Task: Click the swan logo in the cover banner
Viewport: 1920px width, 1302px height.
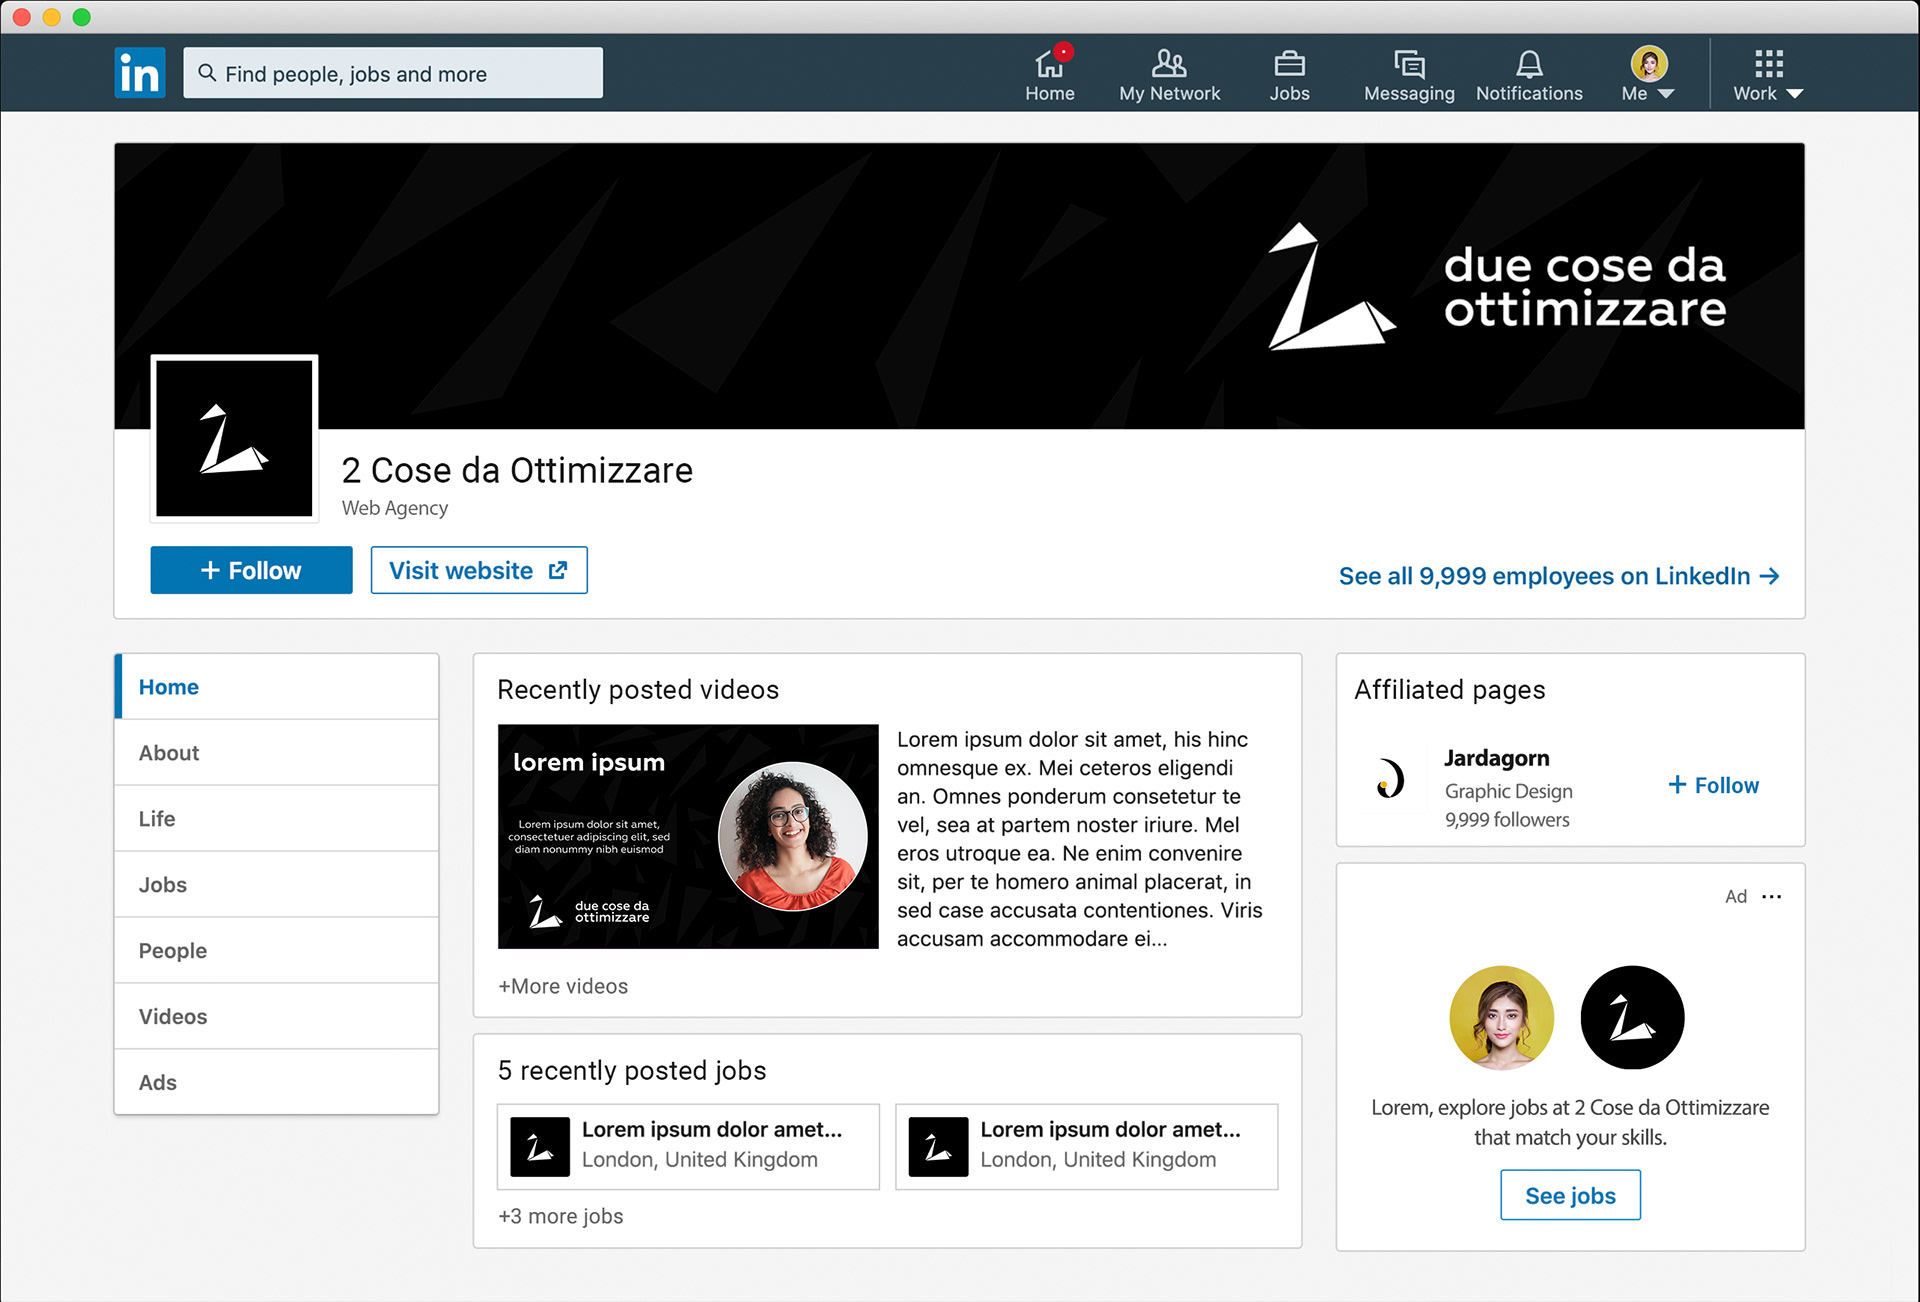Action: click(1331, 287)
